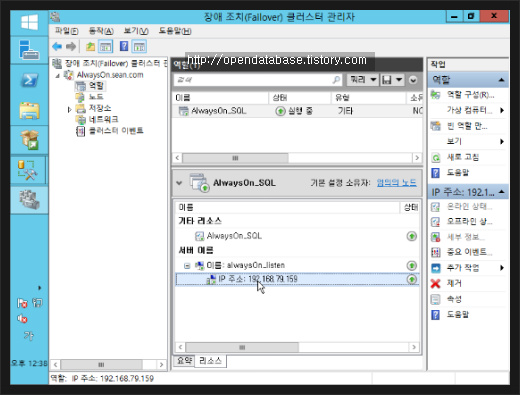
Task: Select 클러스터 이벤트 in the tree
Action: click(116, 131)
